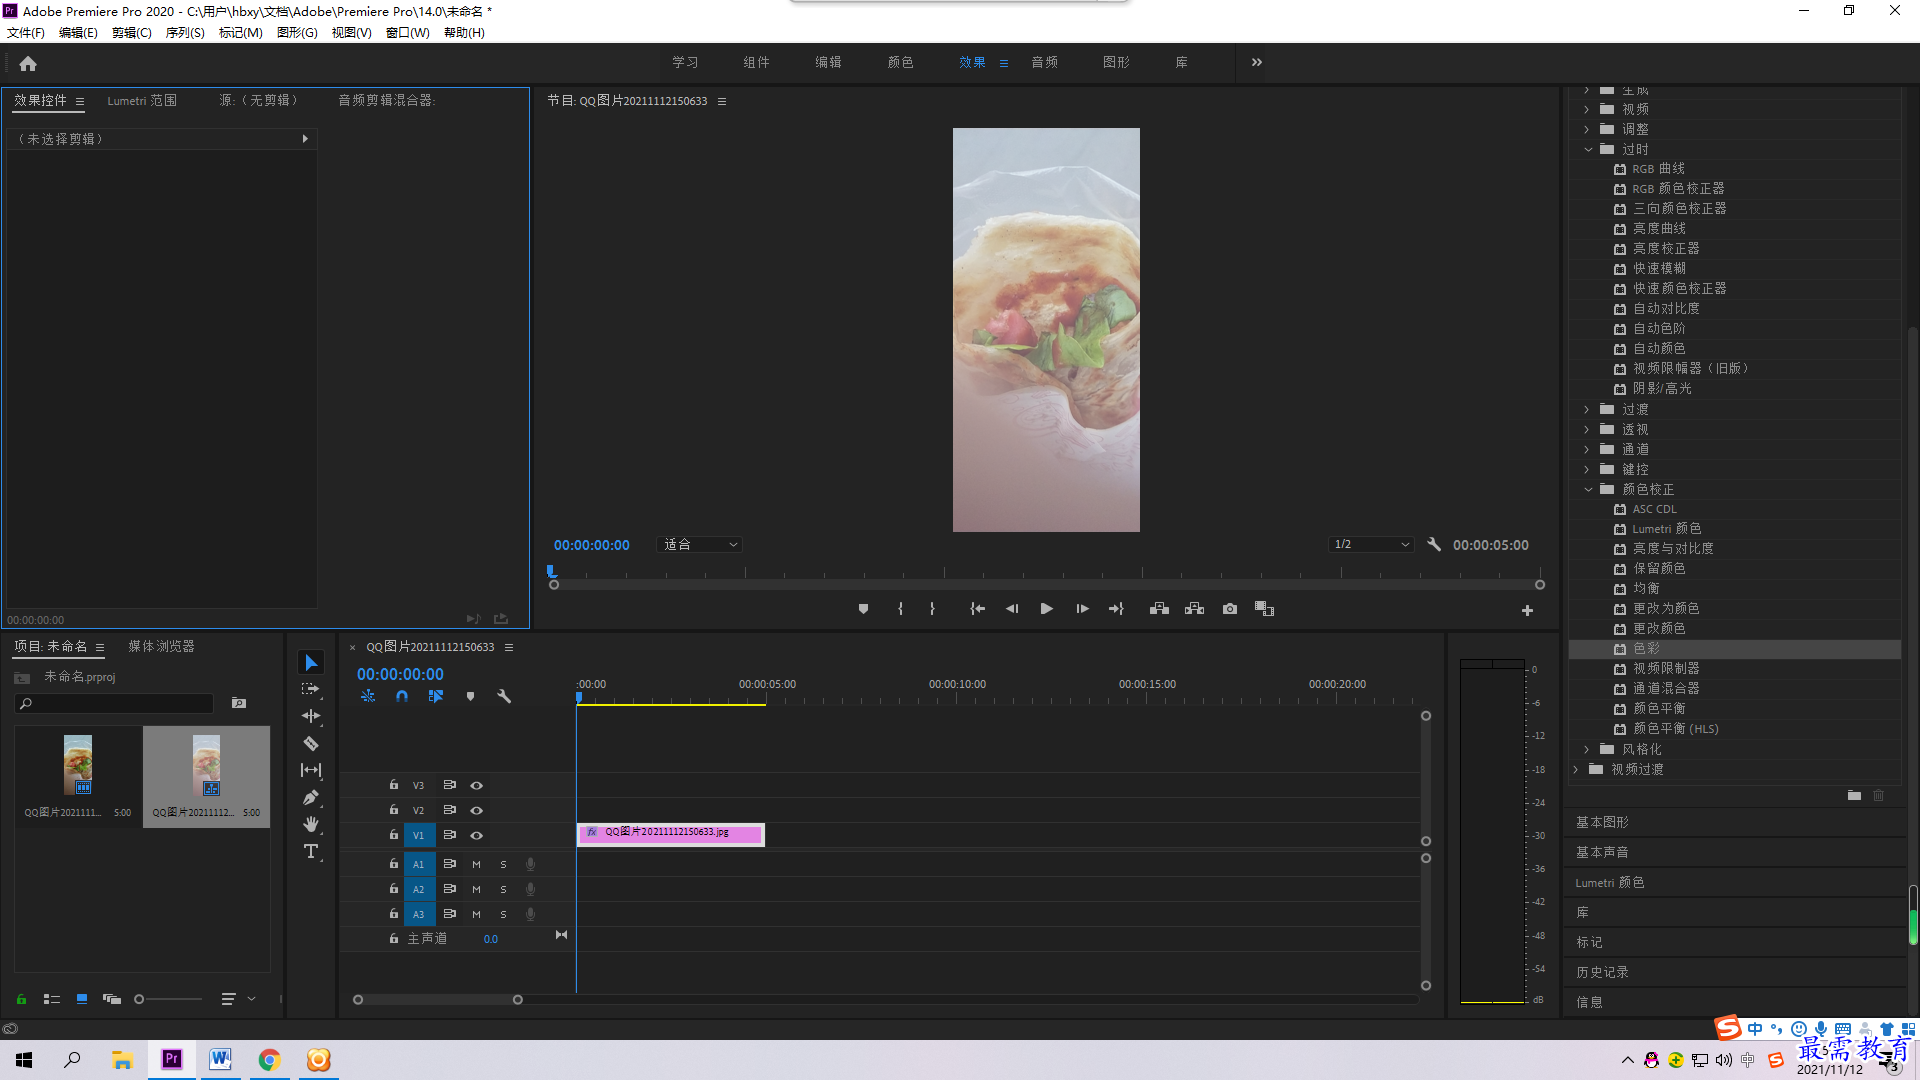This screenshot has height=1080, width=1920.
Task: Step forward one frame in program monitor
Action: point(1082,609)
